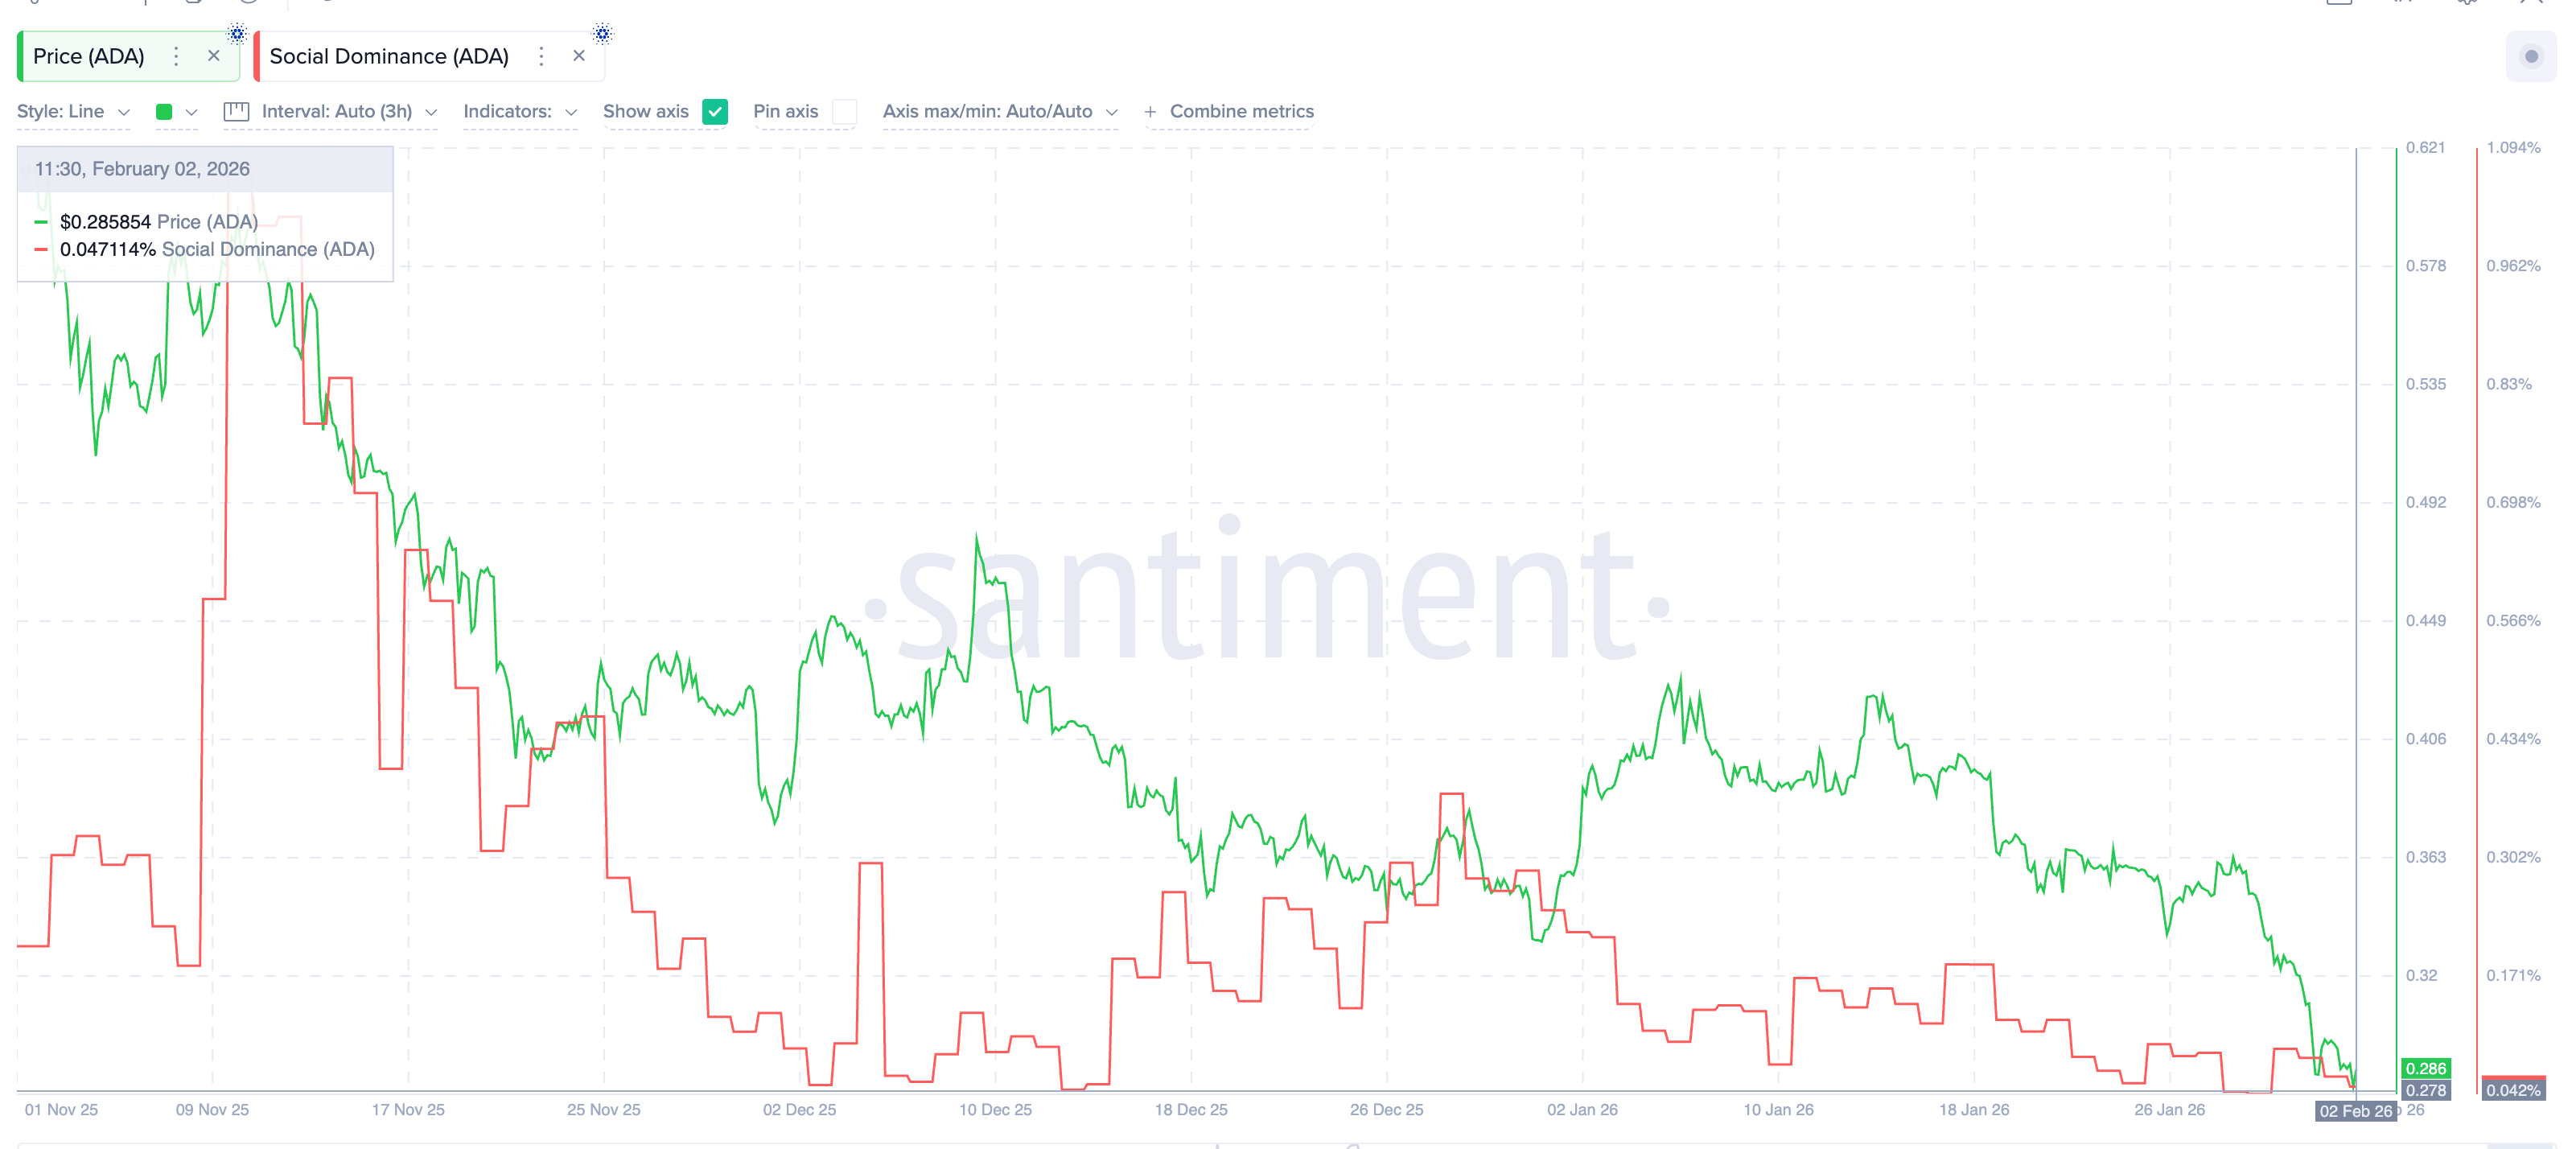Click Cardano icon above Social Dominance tab
Viewport: 2576px width, 1149px height.
point(602,34)
